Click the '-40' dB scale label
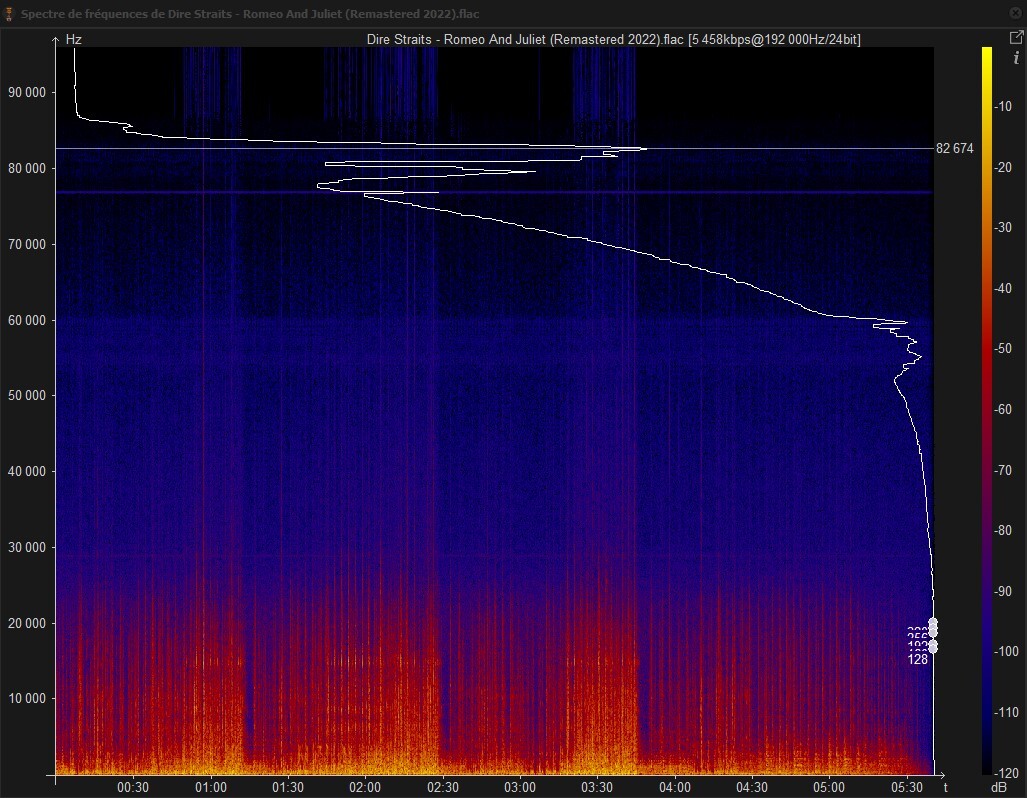1027x798 pixels. coord(1003,289)
